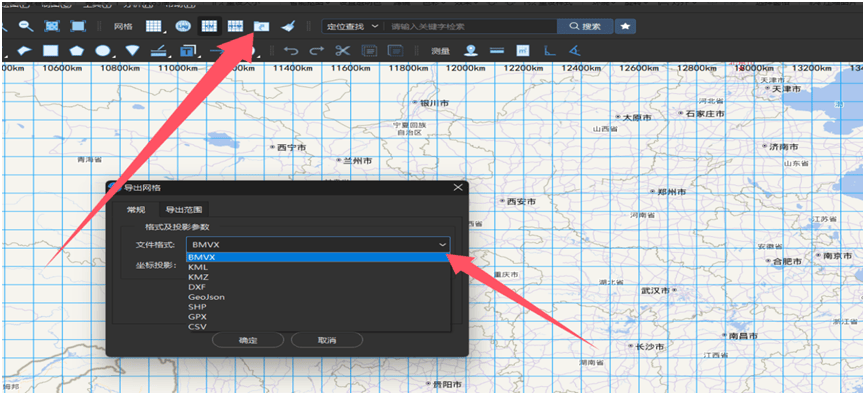Open the star favorites button
This screenshot has width=865, height=395.
[x=625, y=26]
